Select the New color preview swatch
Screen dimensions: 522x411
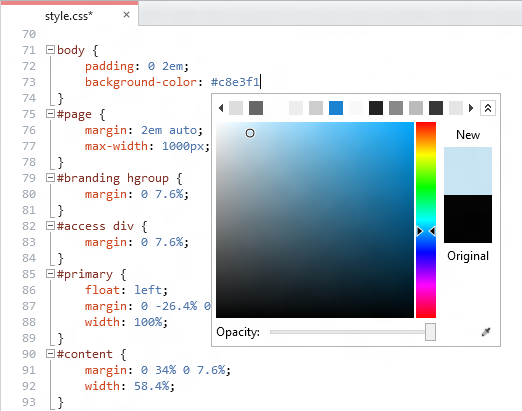(468, 171)
